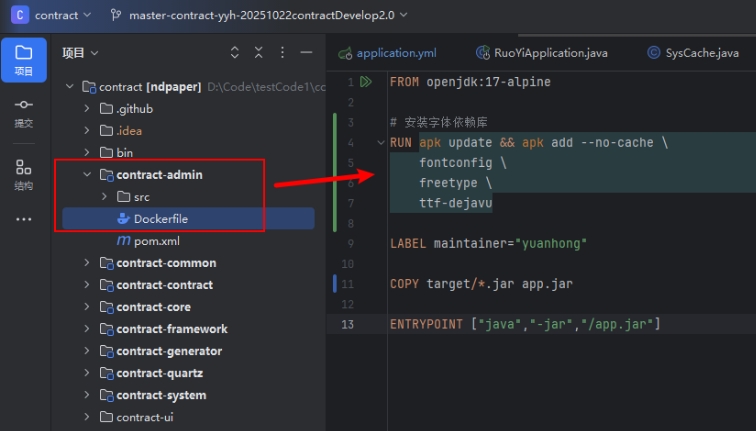Click the Maven icon of pom.xml
Screen dimensions: 756x431
point(123,240)
